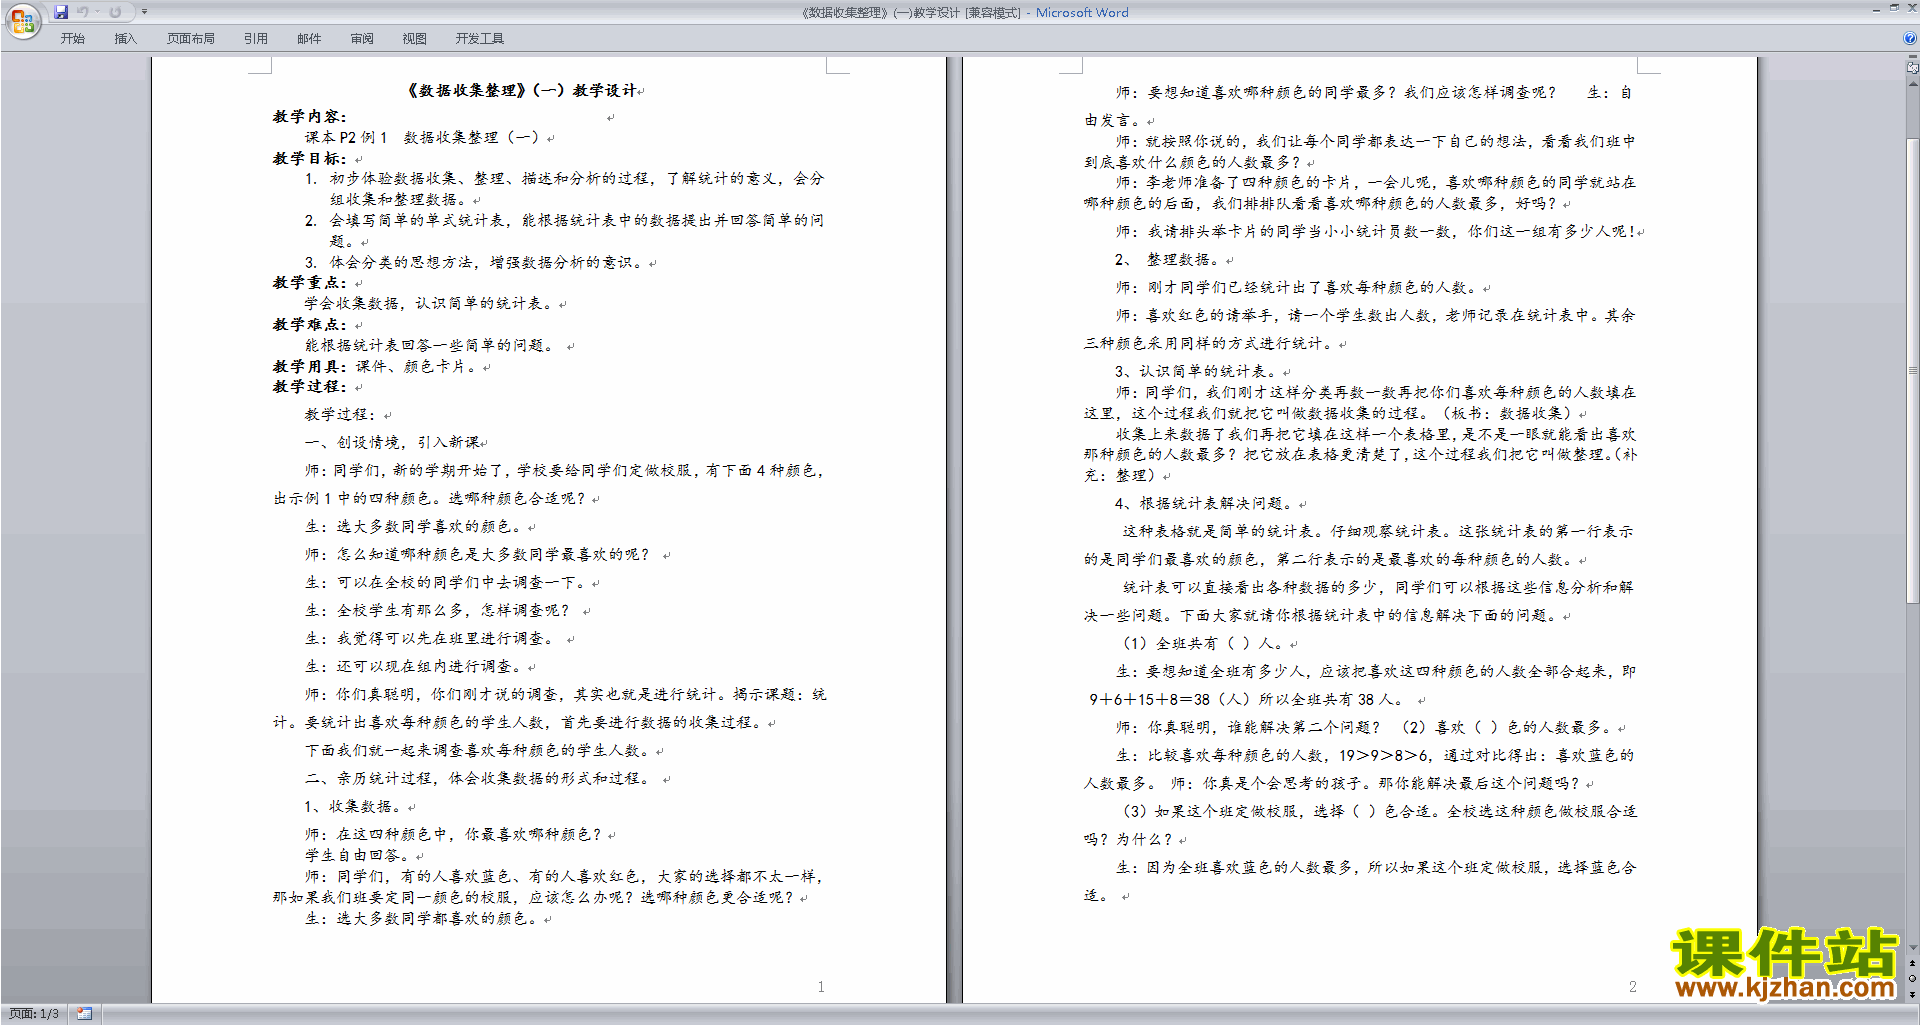Click the Select Browse Object round button
Viewport: 1920px width, 1025px height.
coord(1913,979)
